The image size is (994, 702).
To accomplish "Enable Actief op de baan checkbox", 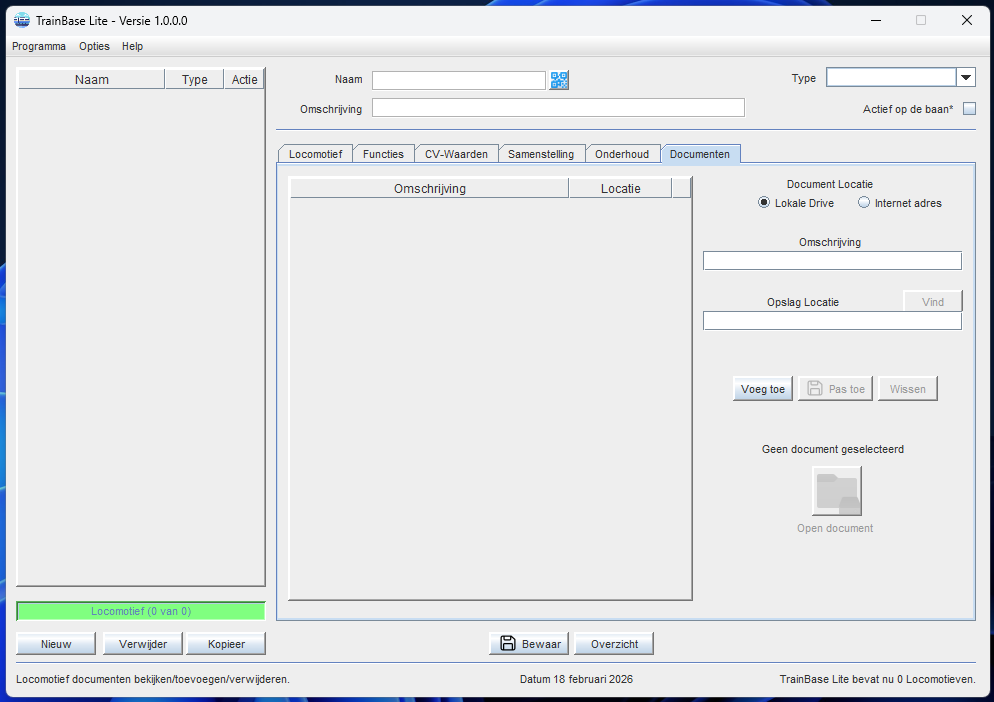I will tap(968, 109).
